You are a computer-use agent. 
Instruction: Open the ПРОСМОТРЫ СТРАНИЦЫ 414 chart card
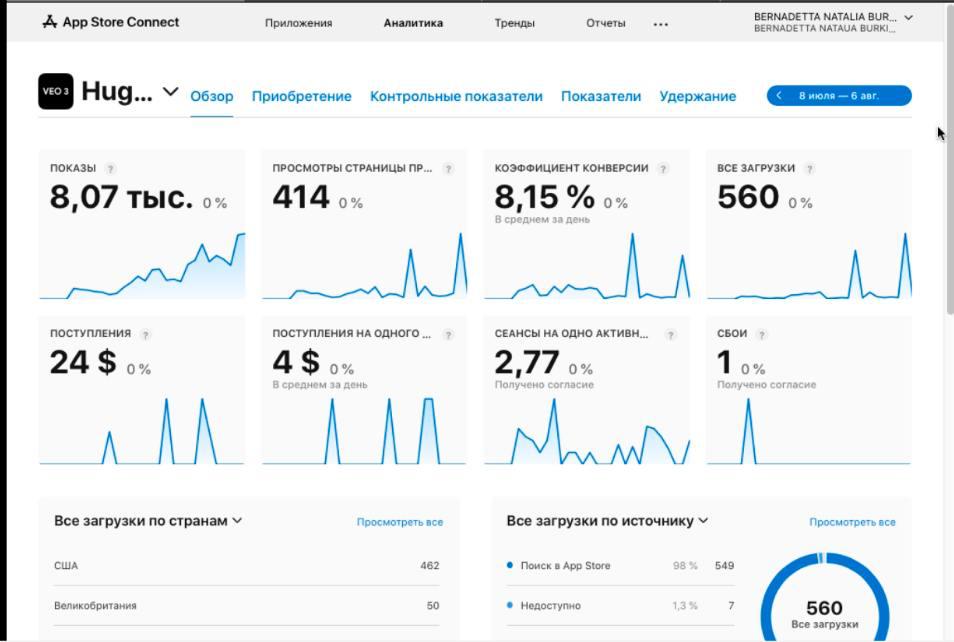pos(364,225)
